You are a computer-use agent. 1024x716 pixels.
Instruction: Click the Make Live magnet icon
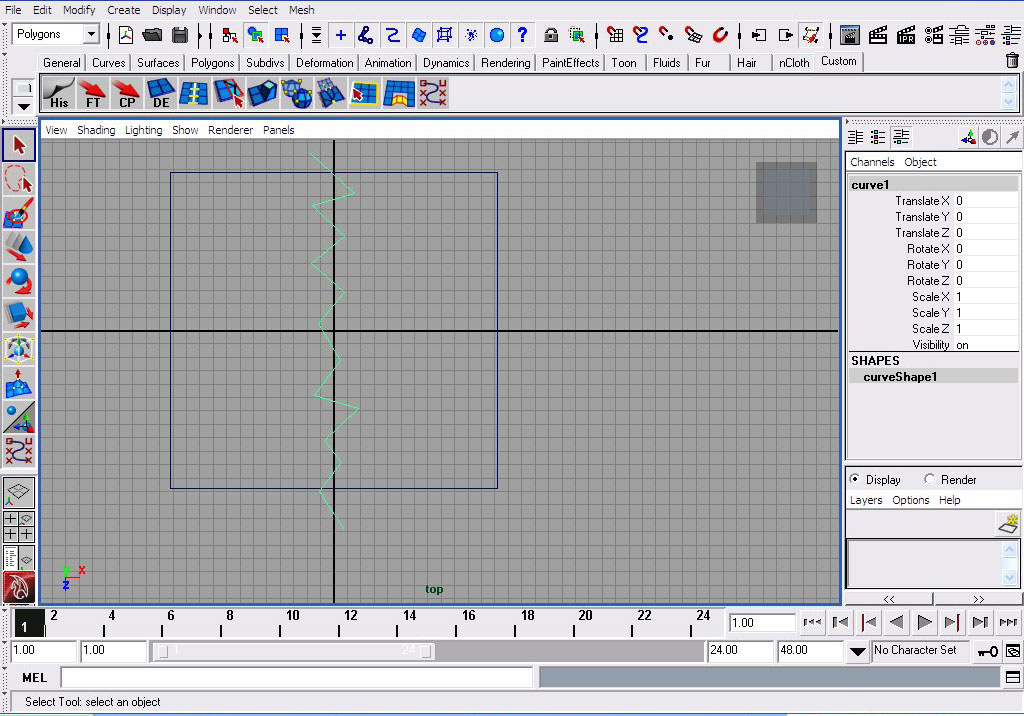[720, 35]
